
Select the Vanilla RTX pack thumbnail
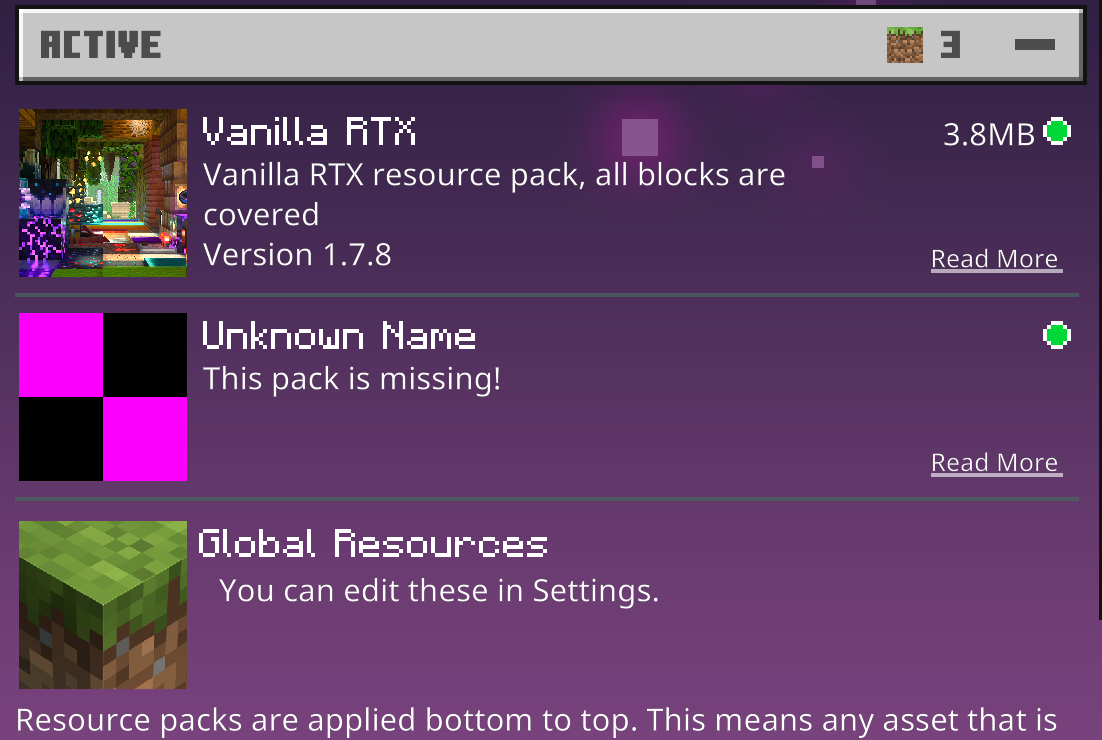click(103, 193)
